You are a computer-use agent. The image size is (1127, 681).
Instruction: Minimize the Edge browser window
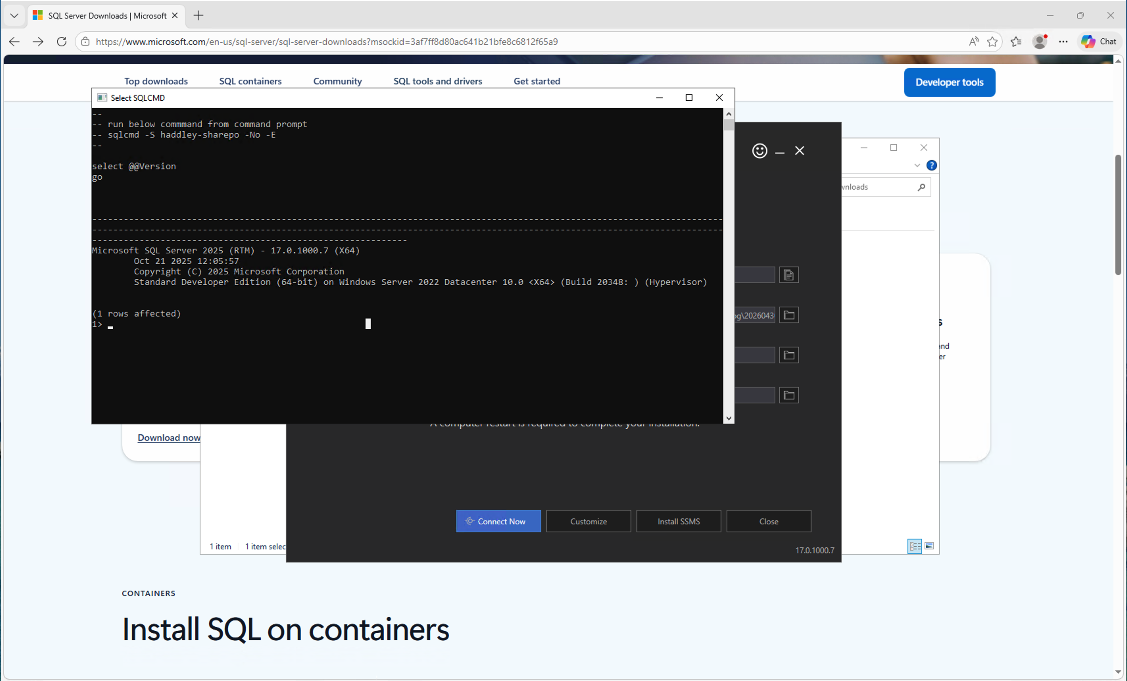click(1050, 15)
